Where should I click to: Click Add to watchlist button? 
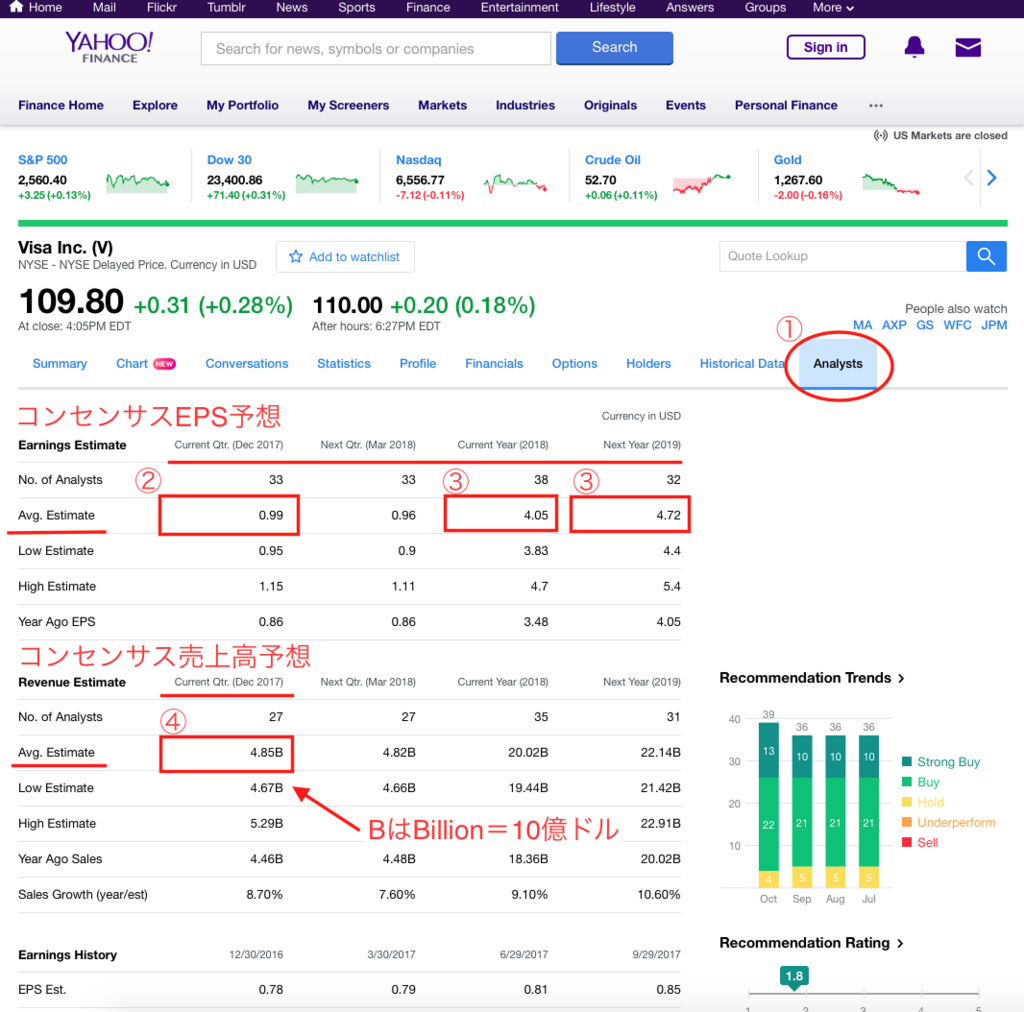tap(345, 257)
